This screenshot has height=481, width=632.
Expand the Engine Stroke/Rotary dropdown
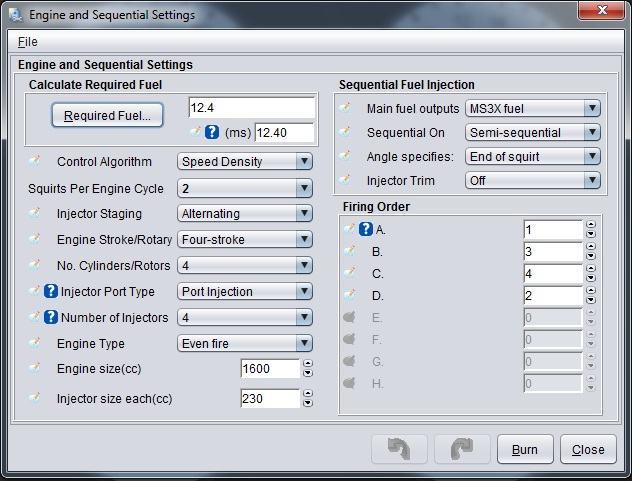[245, 239]
